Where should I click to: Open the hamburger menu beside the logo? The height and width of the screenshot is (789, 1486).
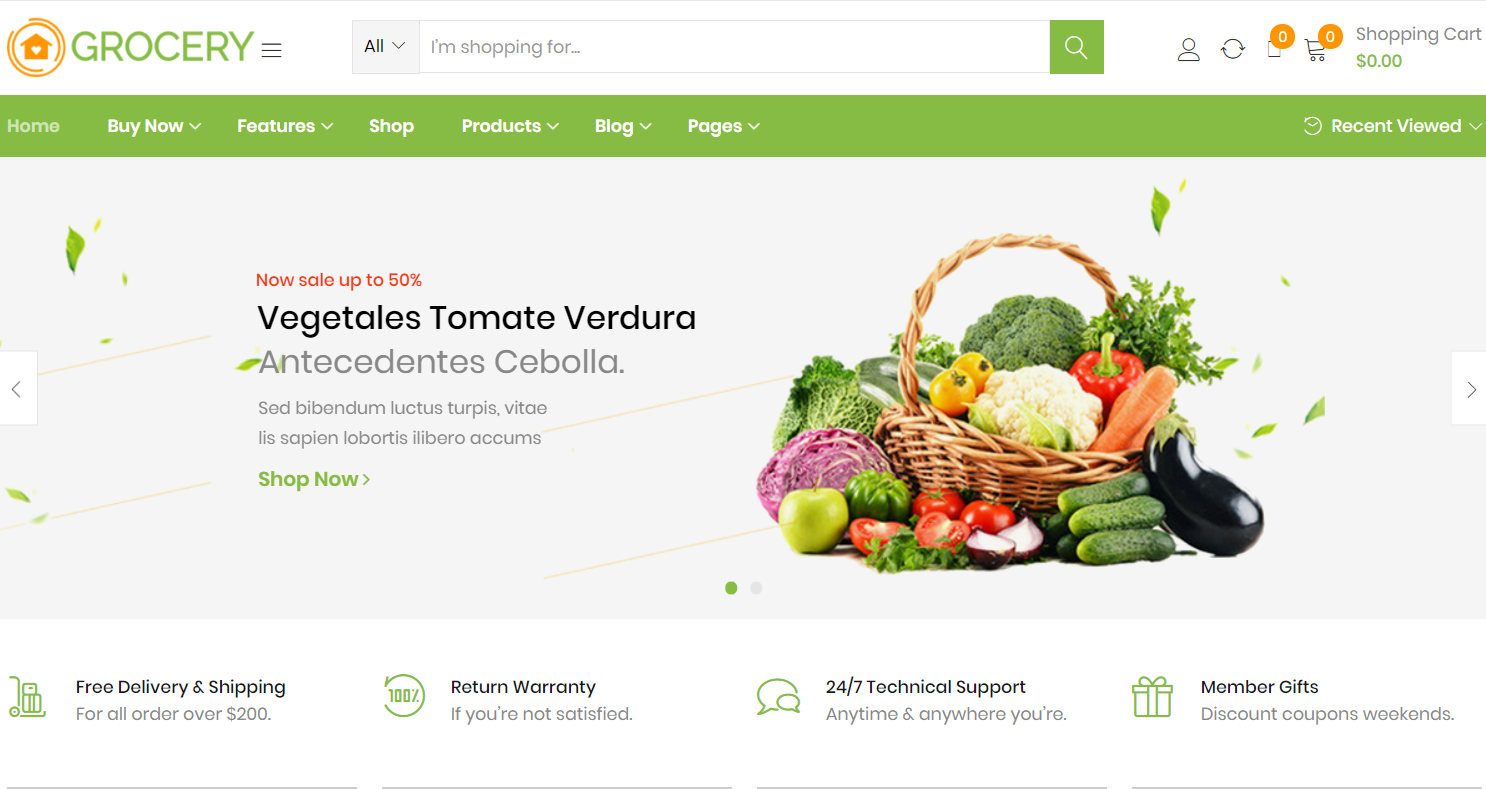272,50
